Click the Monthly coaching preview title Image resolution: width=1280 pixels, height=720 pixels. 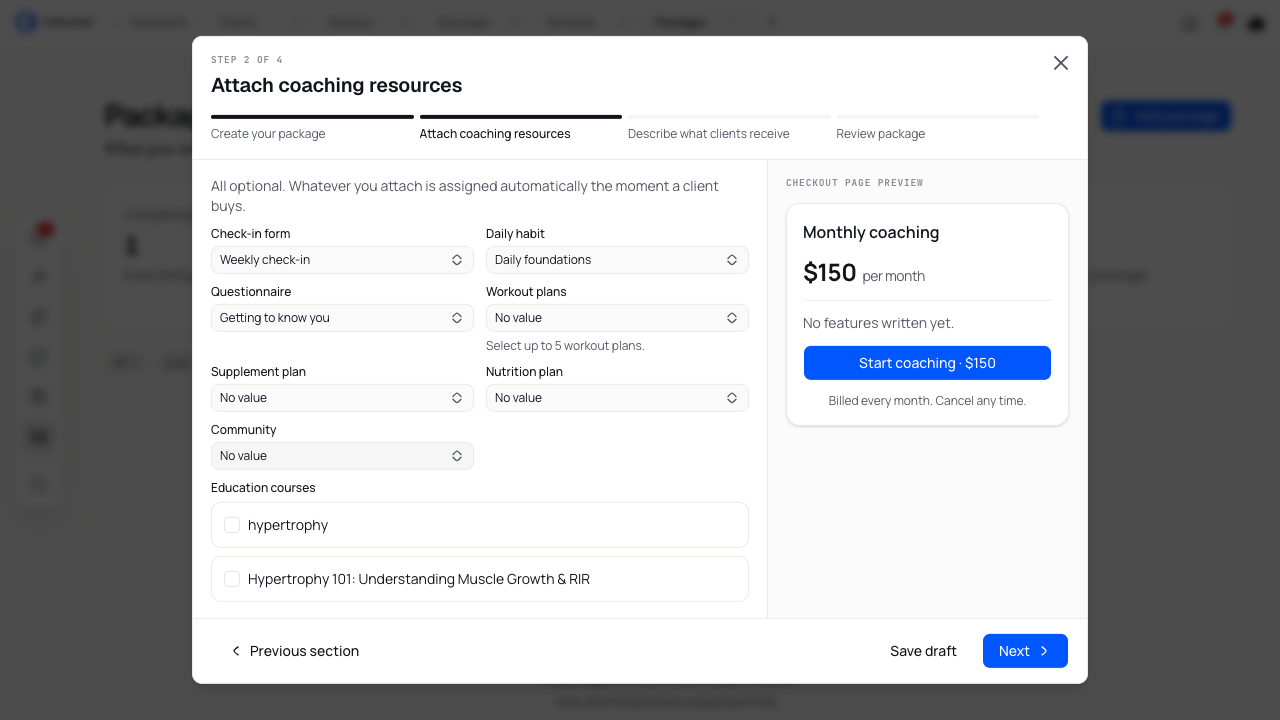click(871, 233)
